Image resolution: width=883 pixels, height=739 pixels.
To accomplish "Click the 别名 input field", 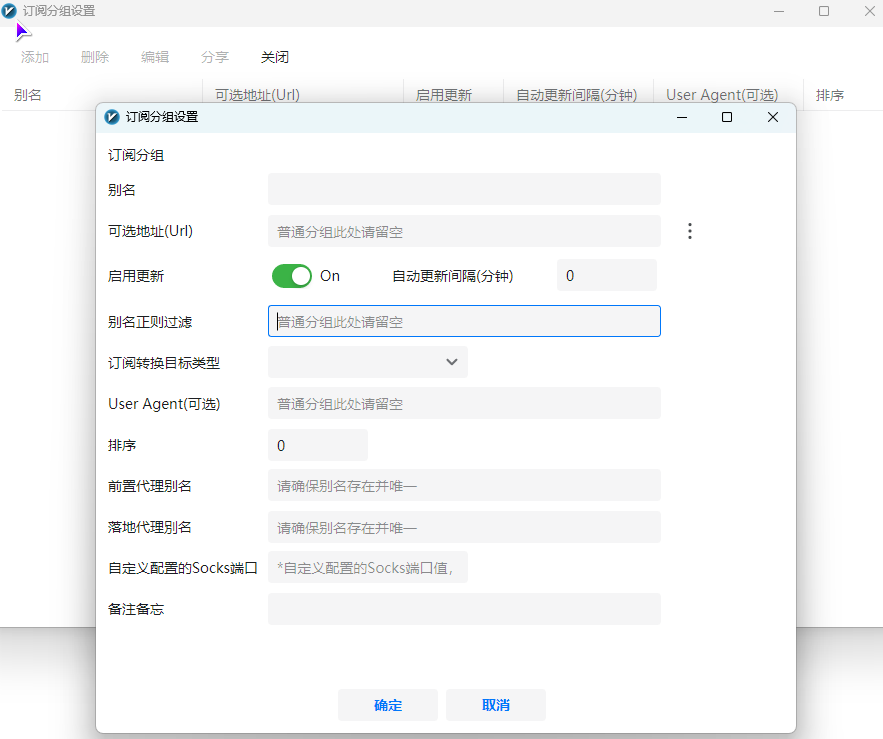I will click(x=463, y=189).
